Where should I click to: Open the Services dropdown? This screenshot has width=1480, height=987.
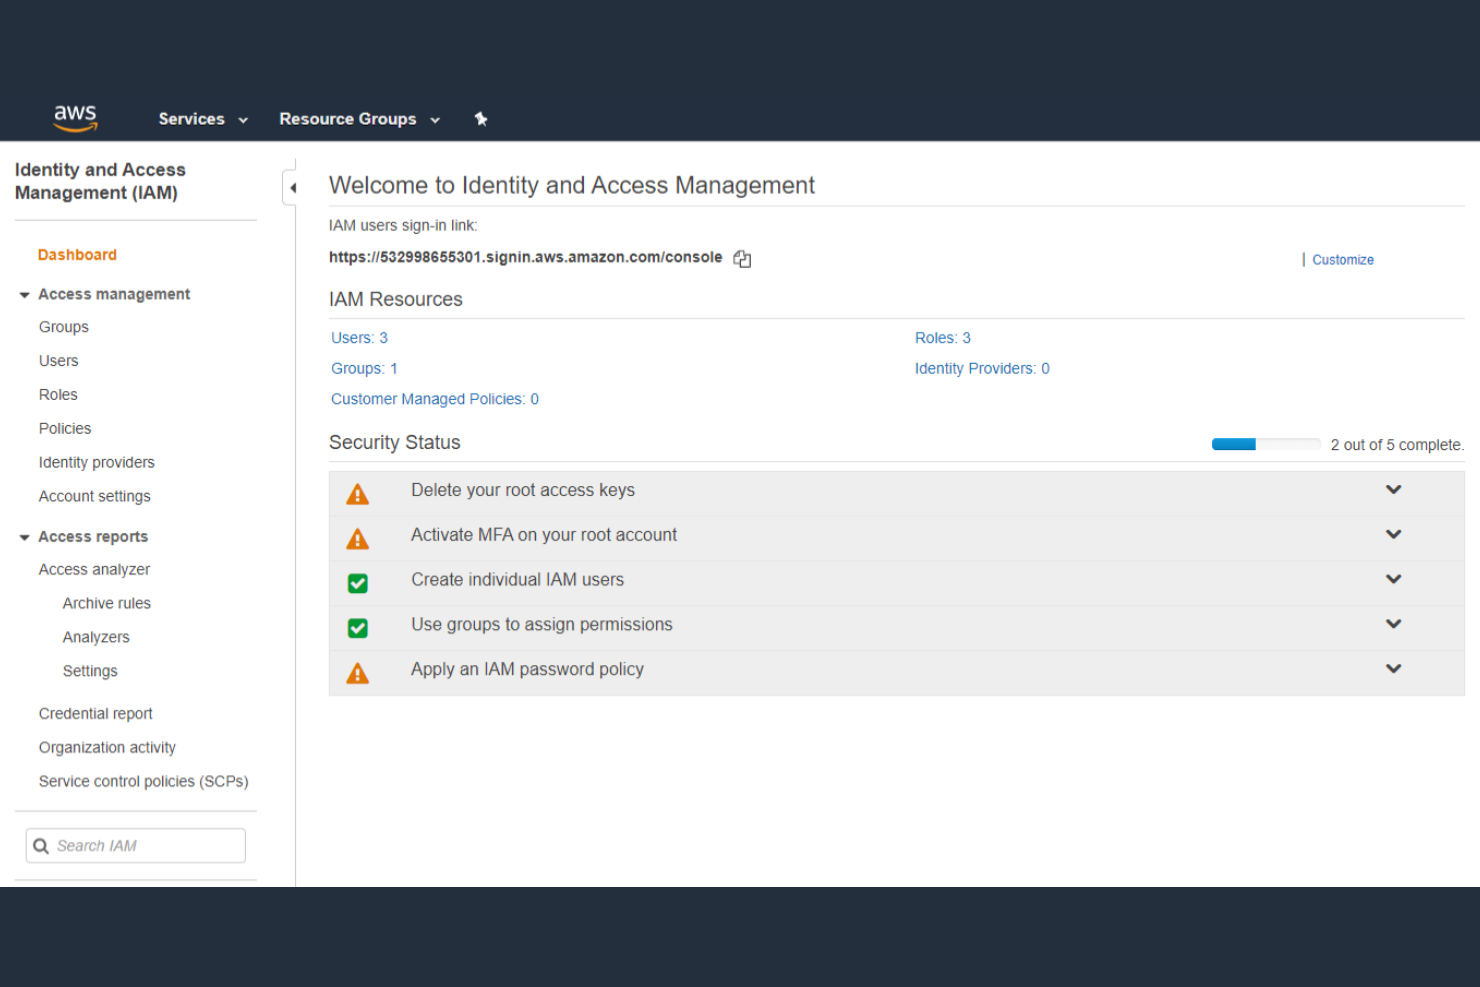coord(202,119)
